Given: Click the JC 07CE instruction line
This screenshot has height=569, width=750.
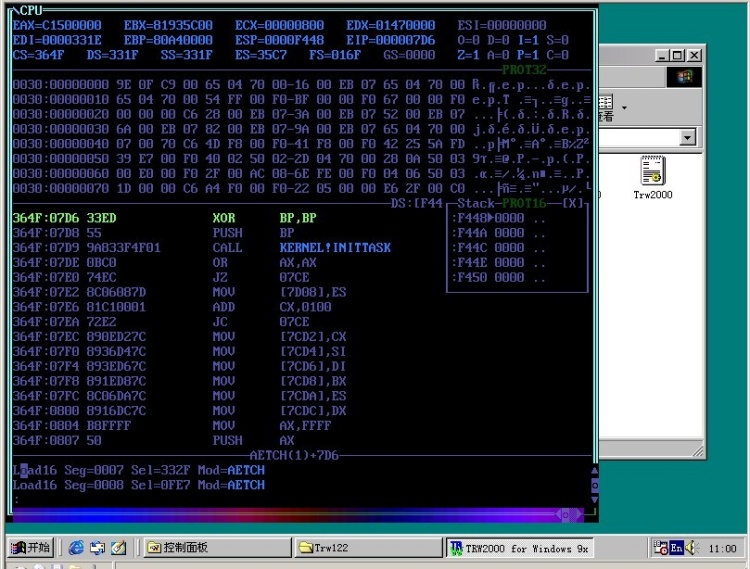Looking at the screenshot, I should [x=161, y=322].
